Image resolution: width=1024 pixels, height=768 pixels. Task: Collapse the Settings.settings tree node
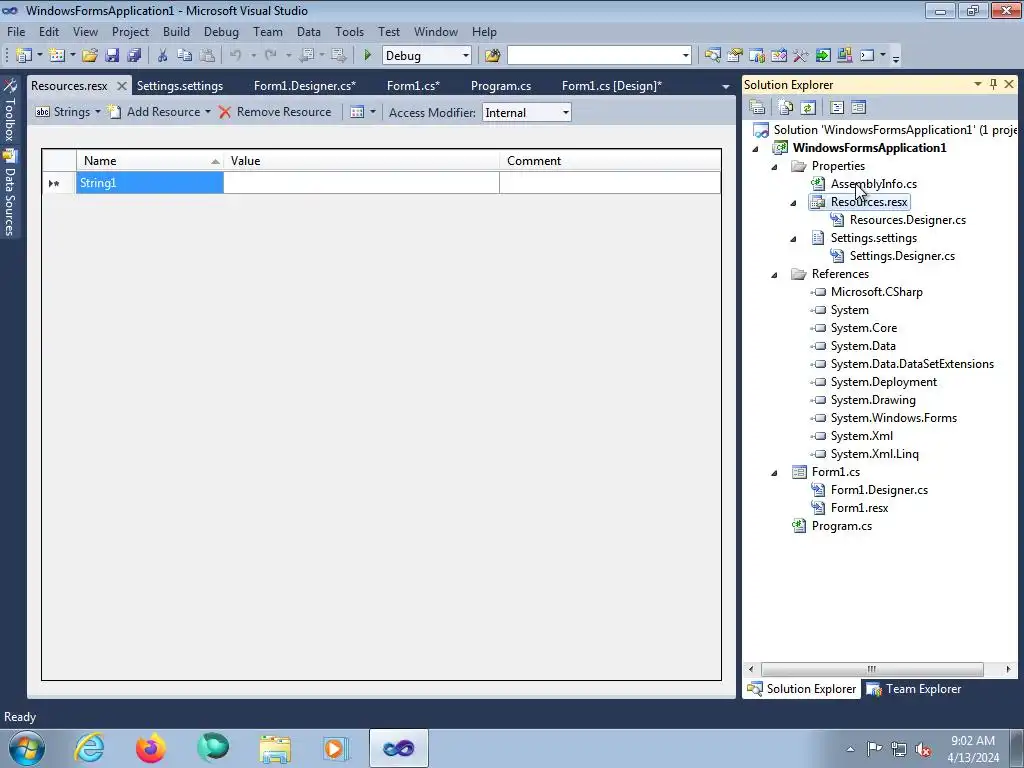click(793, 238)
